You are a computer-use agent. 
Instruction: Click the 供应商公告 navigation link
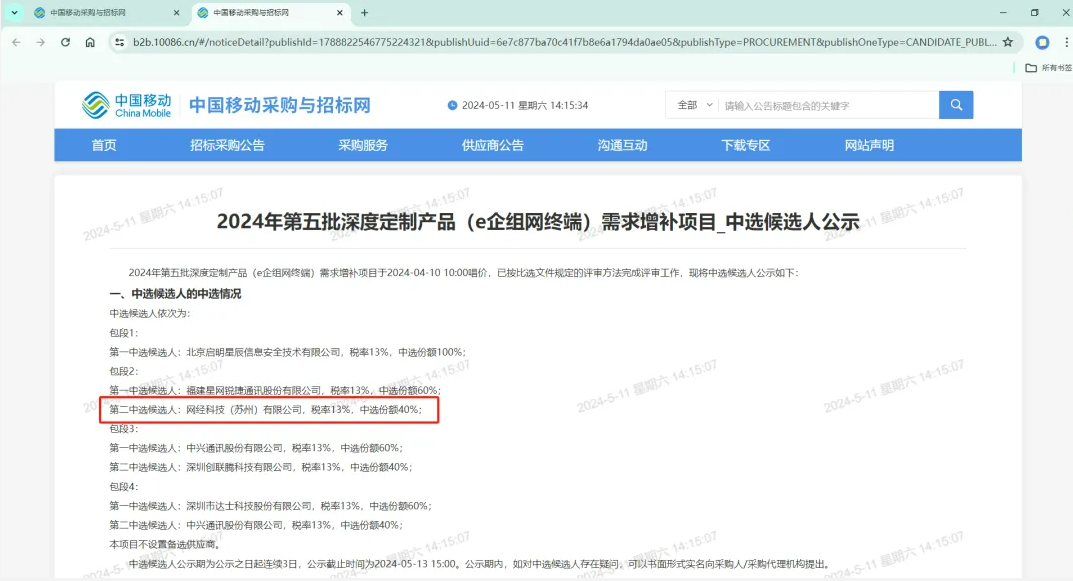492,145
